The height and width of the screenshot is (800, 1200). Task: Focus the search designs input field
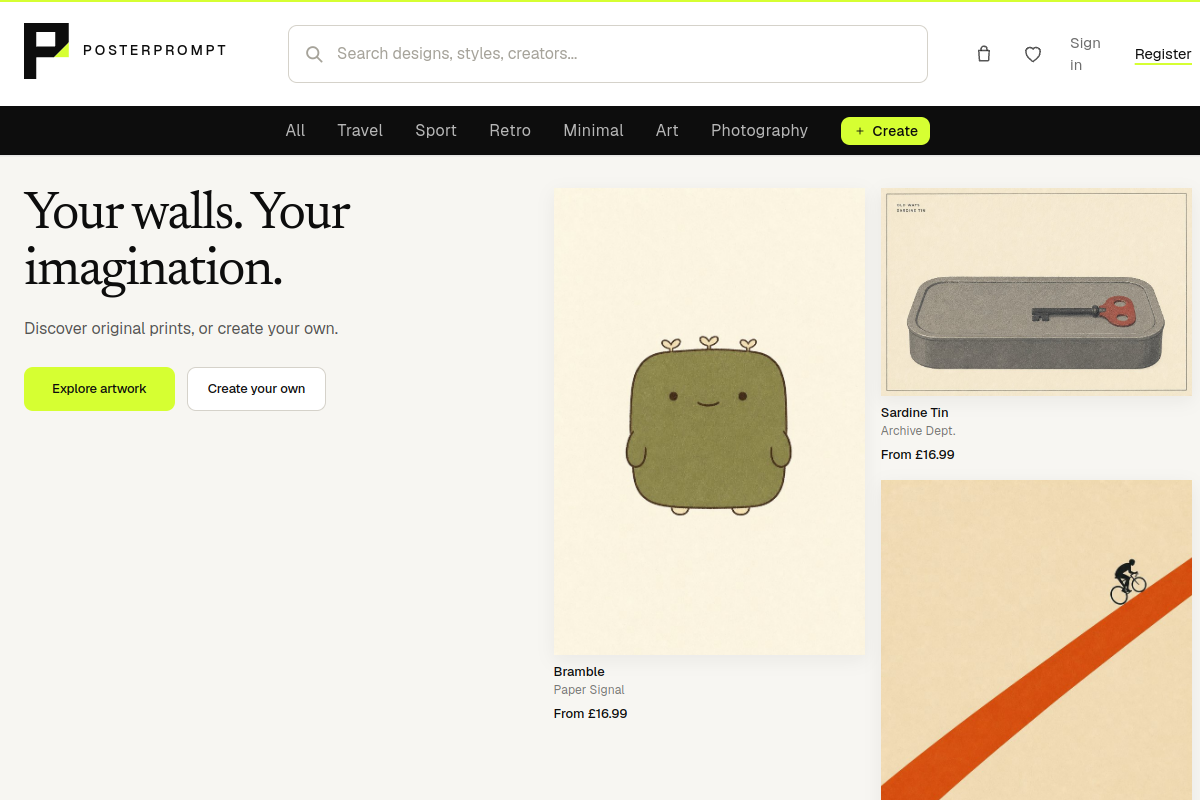(x=608, y=54)
